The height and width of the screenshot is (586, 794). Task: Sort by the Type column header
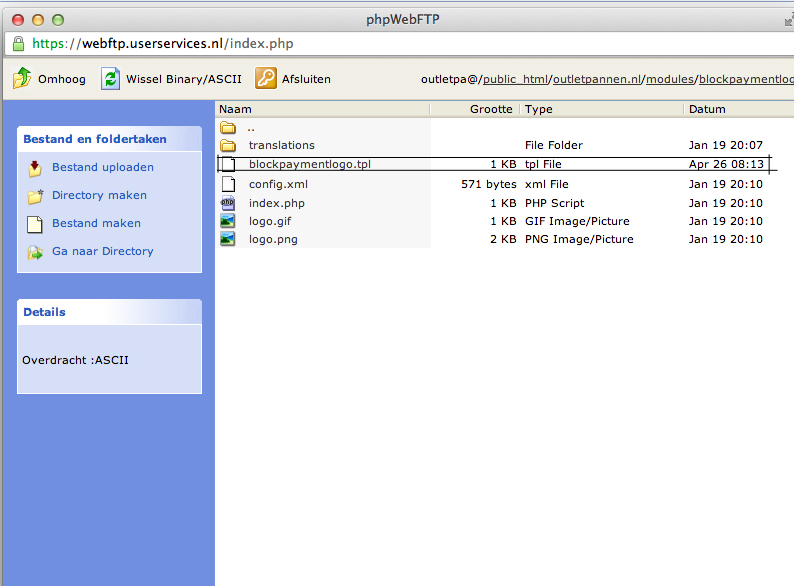pyautogui.click(x=538, y=109)
